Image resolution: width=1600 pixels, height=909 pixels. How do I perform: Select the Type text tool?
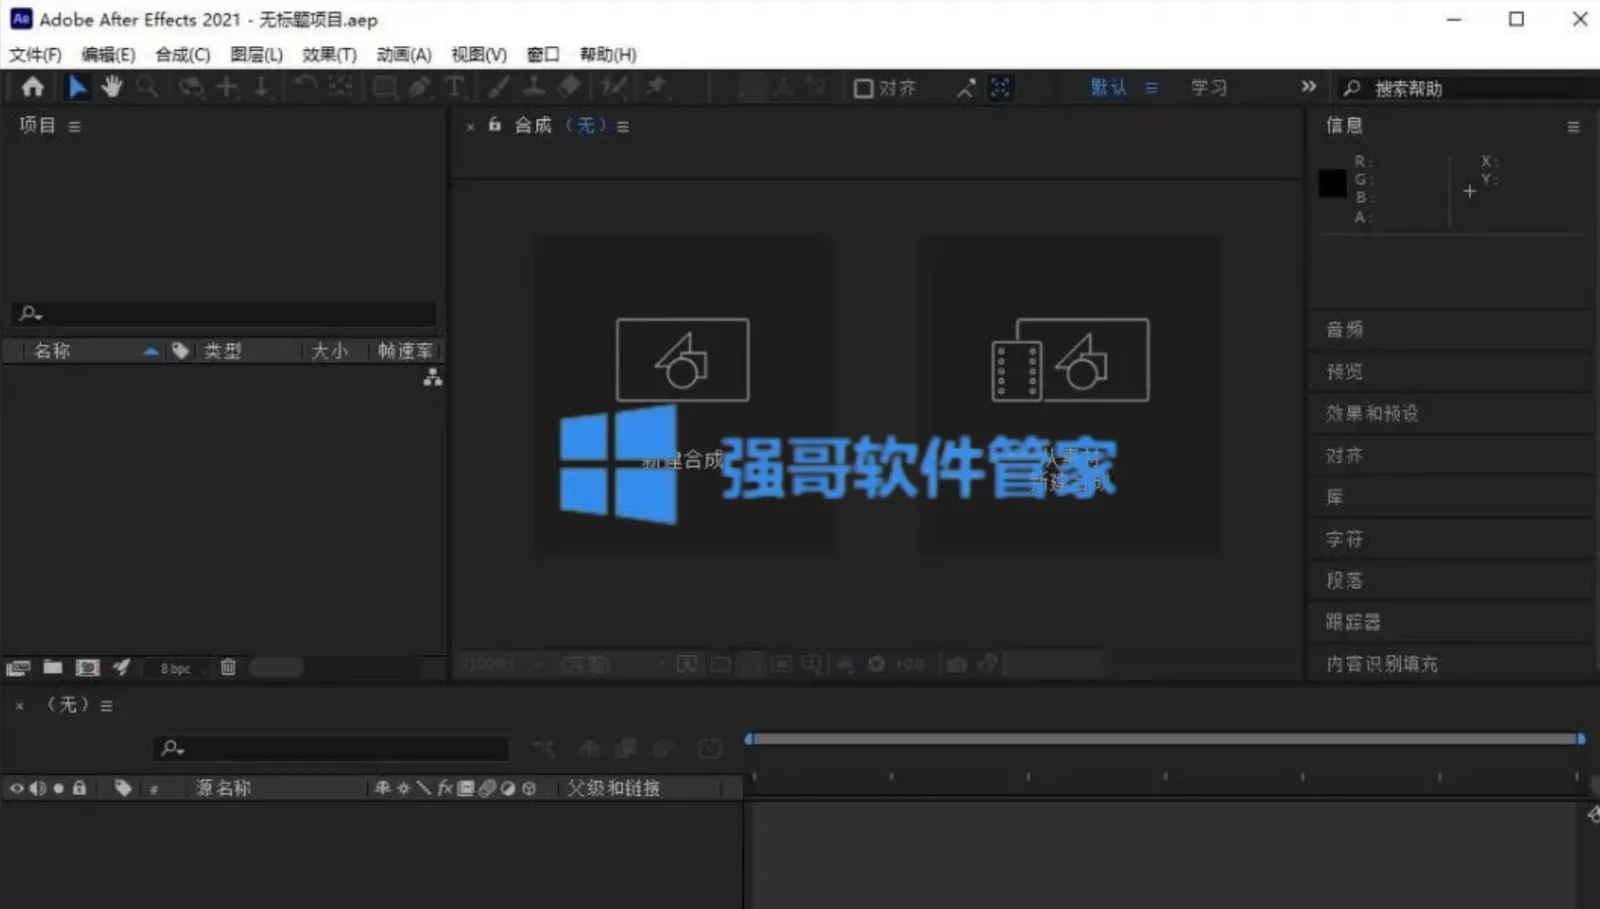pyautogui.click(x=455, y=87)
